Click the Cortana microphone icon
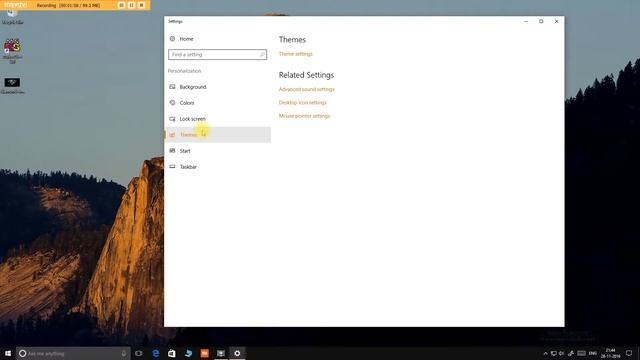The height and width of the screenshot is (360, 640). coord(124,353)
